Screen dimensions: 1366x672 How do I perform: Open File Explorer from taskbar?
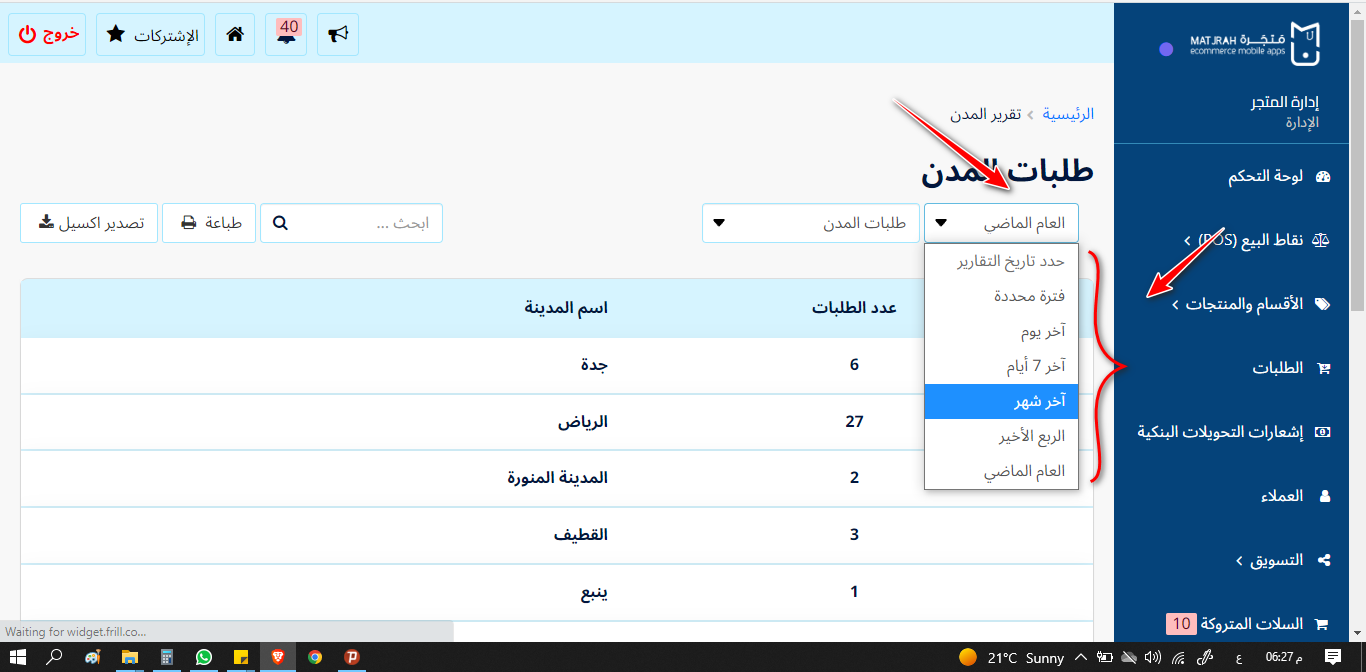(x=129, y=657)
